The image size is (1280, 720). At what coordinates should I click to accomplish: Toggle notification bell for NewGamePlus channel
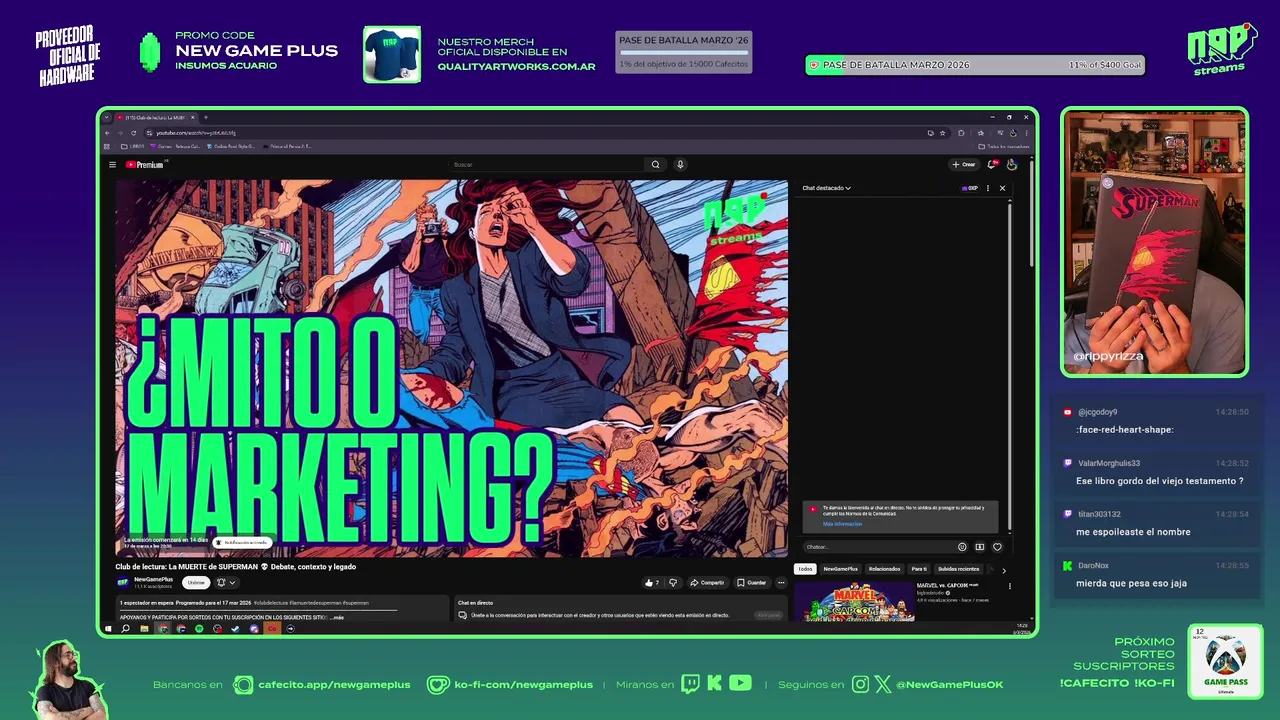point(226,582)
